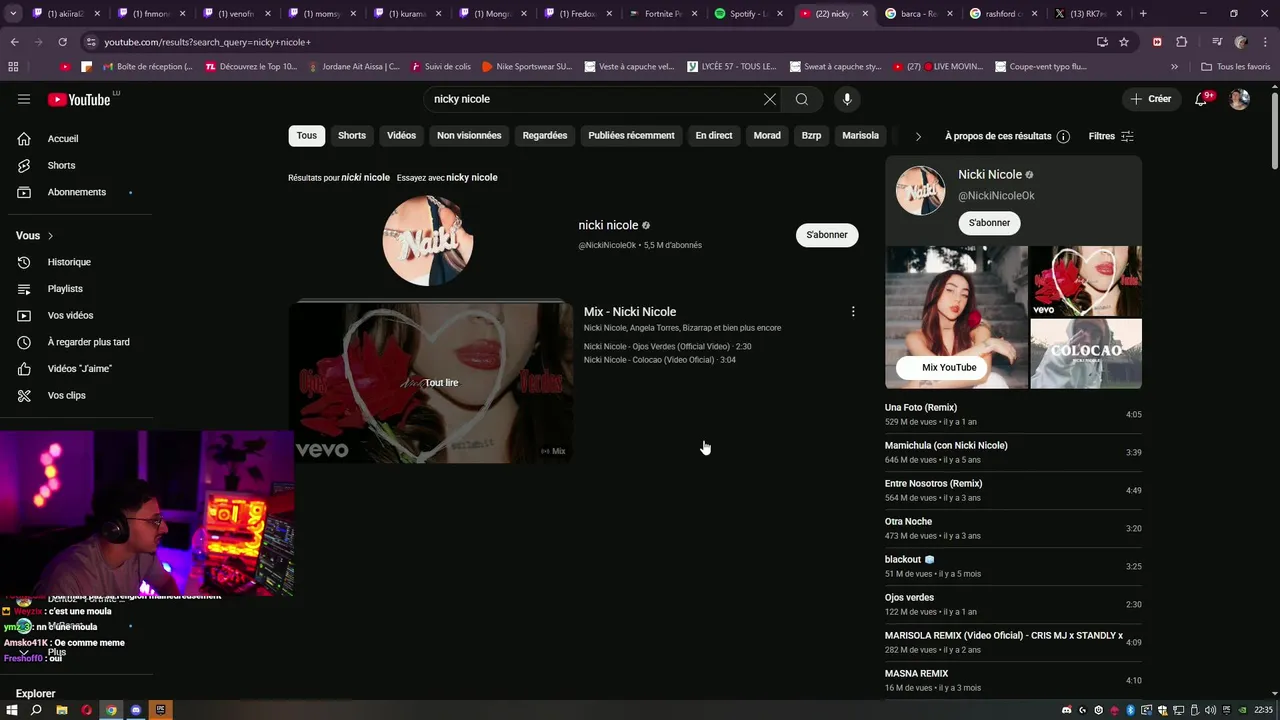Open Abonnements in the sidebar
The image size is (1280, 720).
(76, 192)
